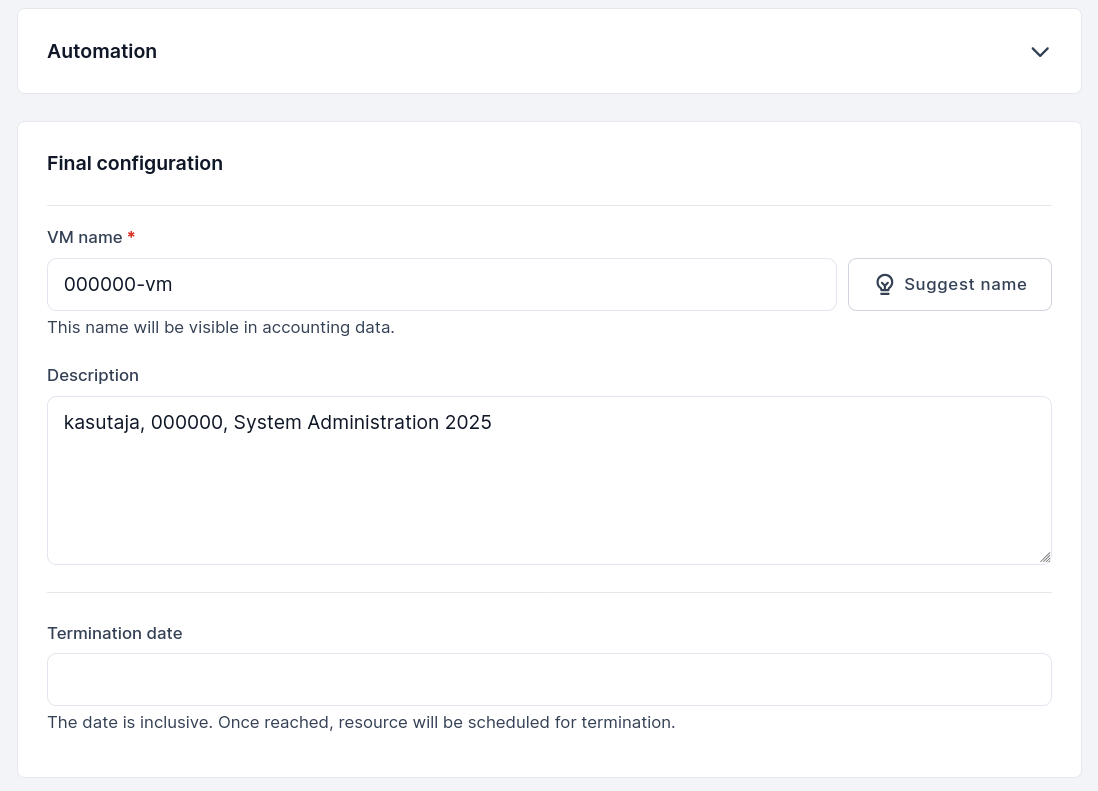Screen dimensions: 1098x791
Task: Select the empty Termination date field
Action: point(549,679)
